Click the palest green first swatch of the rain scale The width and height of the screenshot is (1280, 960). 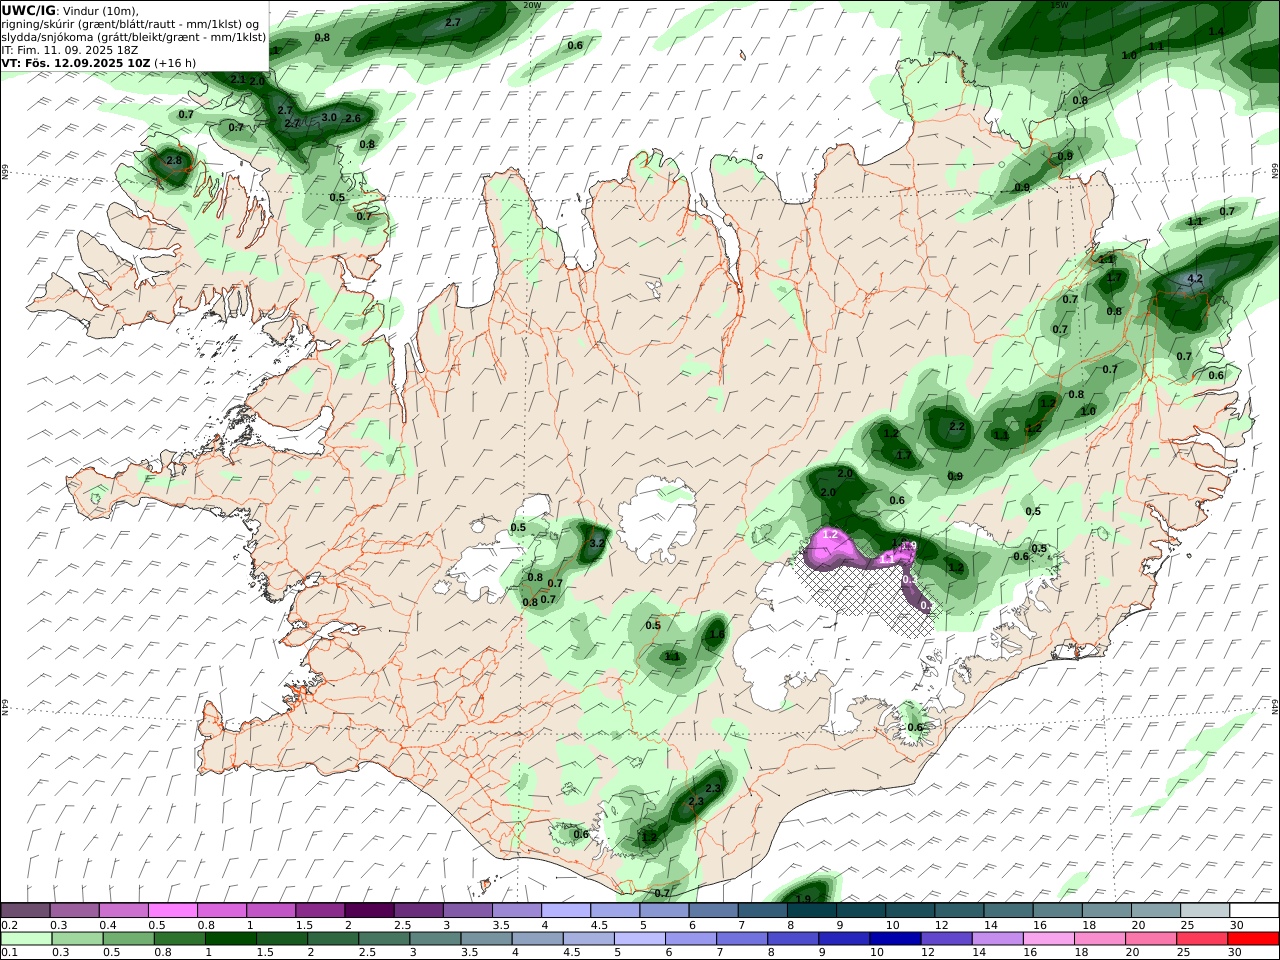[26, 938]
